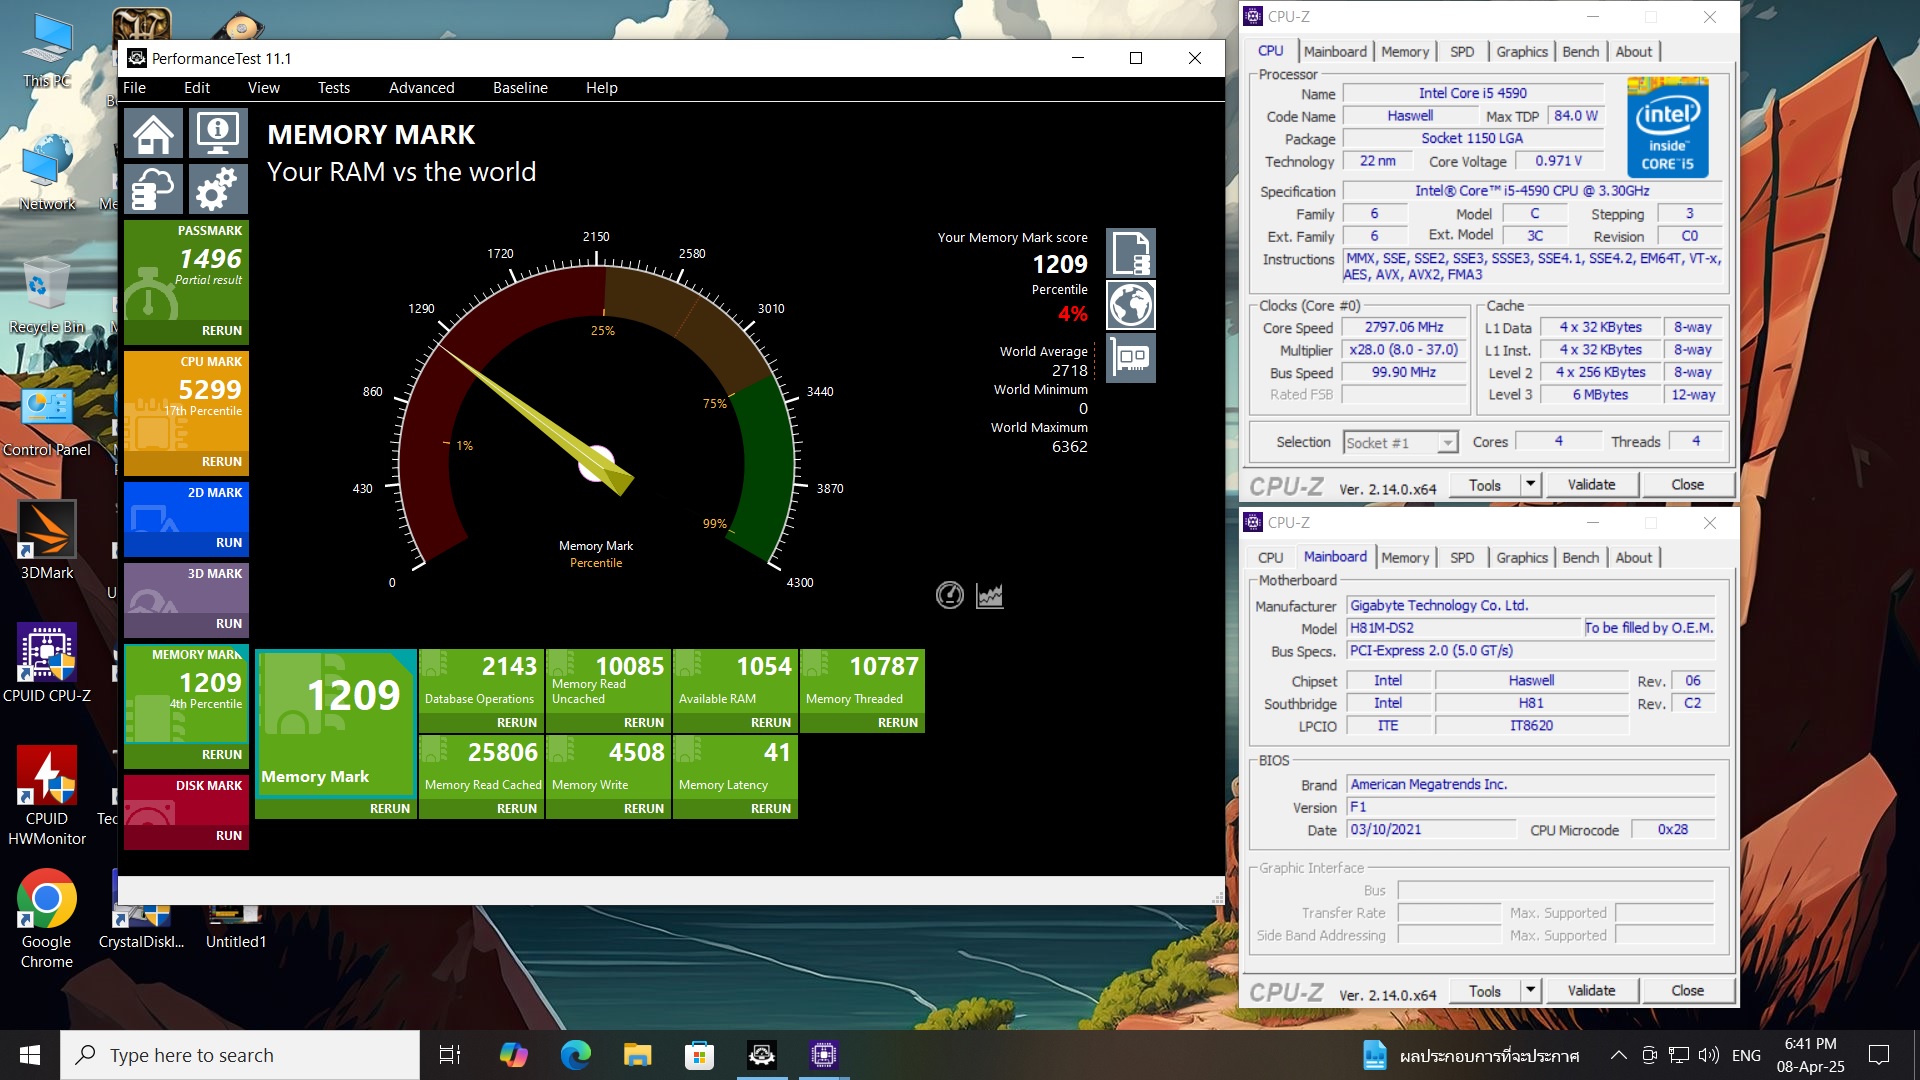Click the volume speaker tray icon
Image resolution: width=1920 pixels, height=1080 pixels.
(1708, 1055)
